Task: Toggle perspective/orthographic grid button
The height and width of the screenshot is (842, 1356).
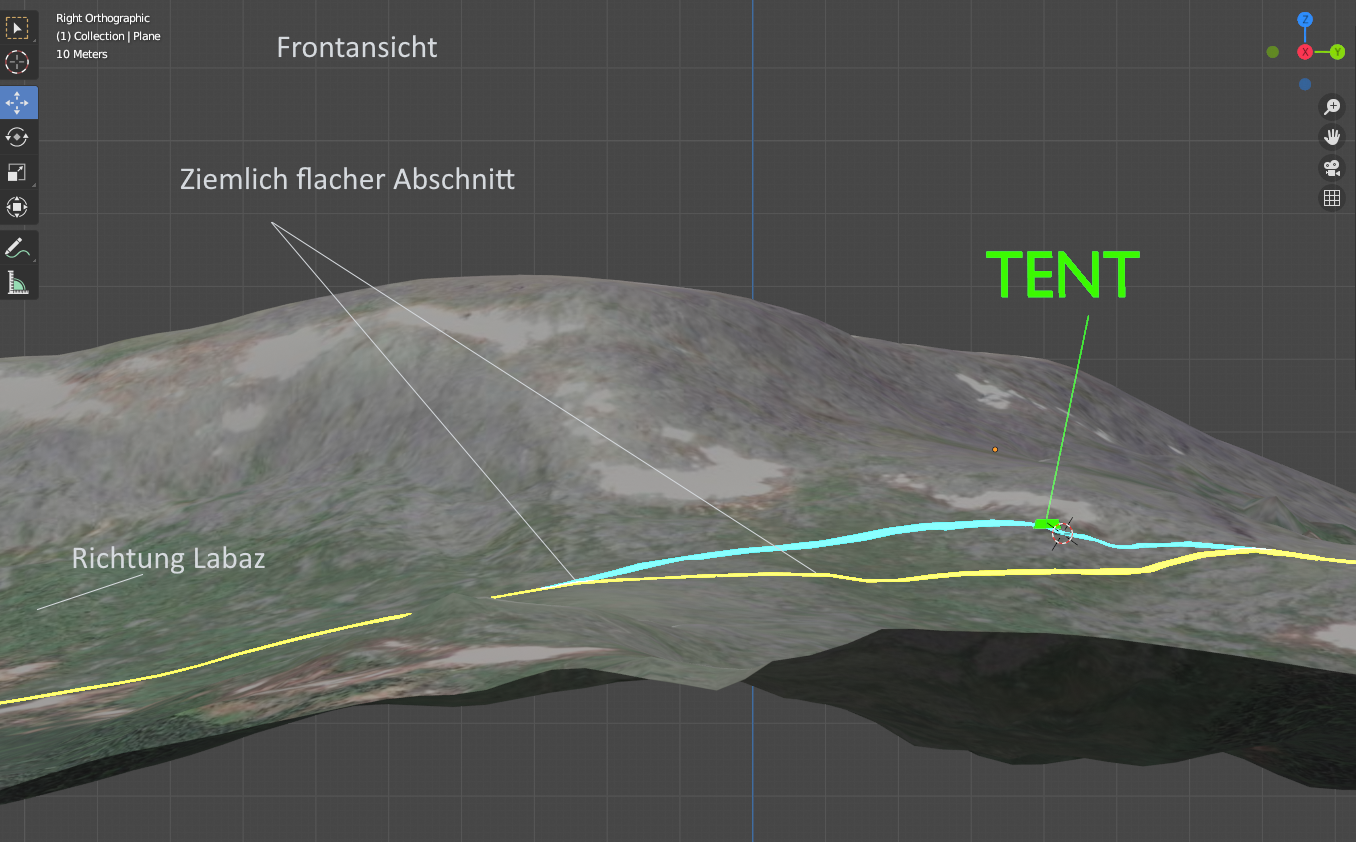Action: click(x=1332, y=198)
